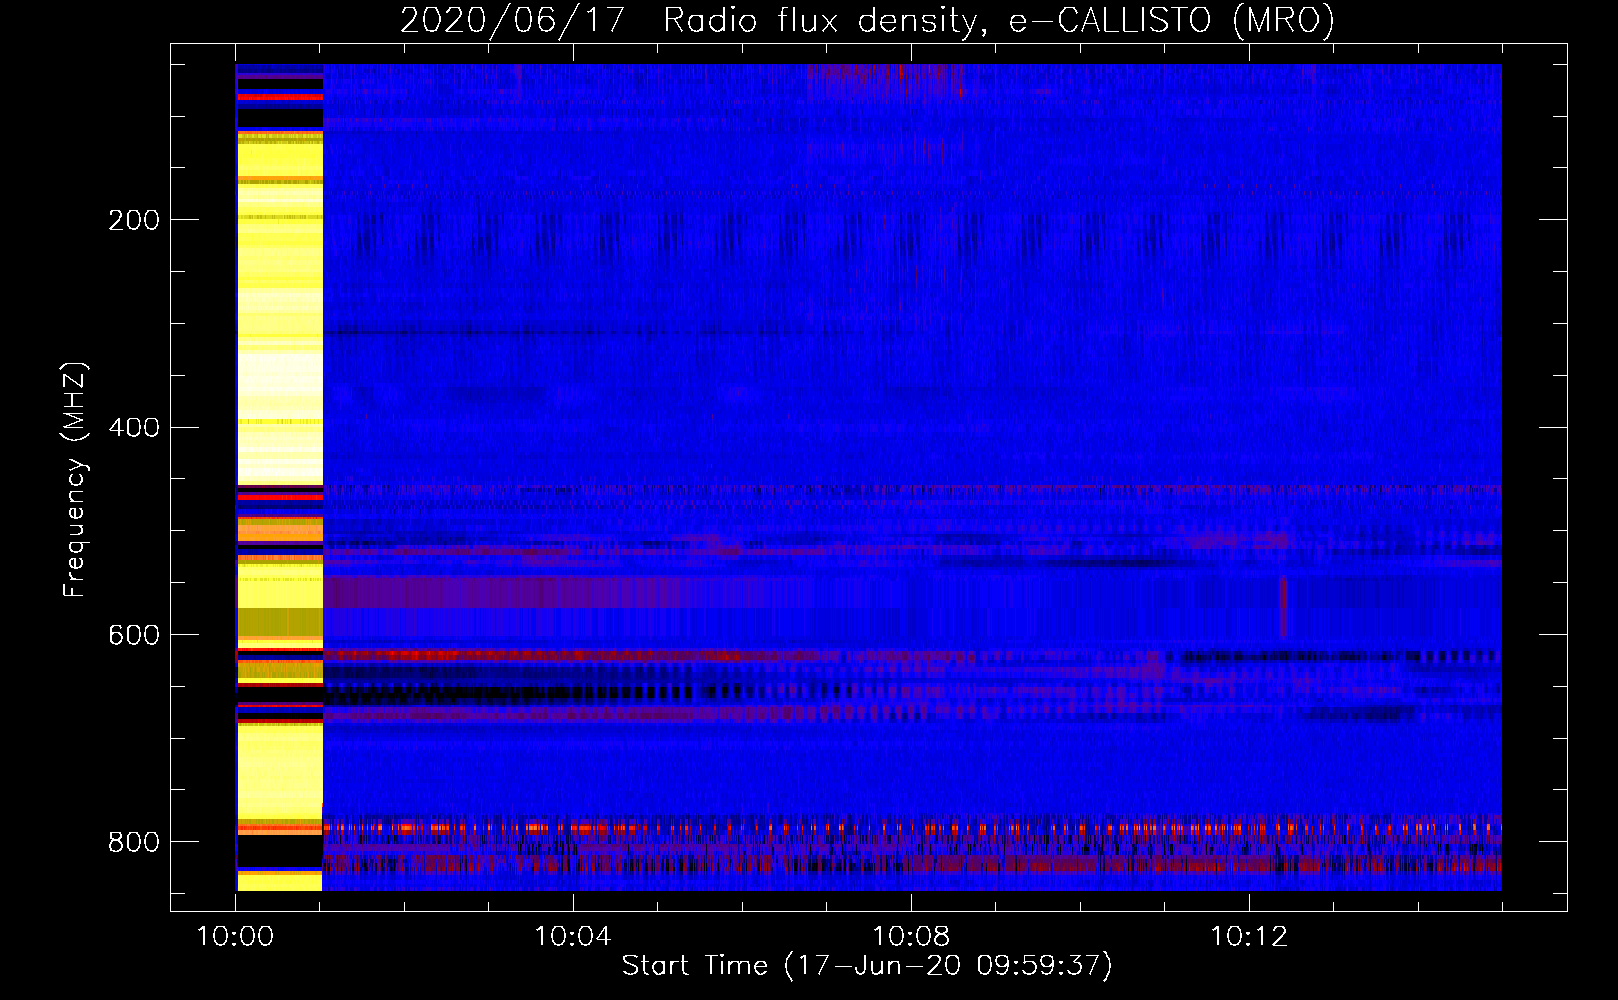Click the 'Start Time (17-Jun-20 09:59:37)' label
This screenshot has width=1618, height=1000.
[x=867, y=966]
